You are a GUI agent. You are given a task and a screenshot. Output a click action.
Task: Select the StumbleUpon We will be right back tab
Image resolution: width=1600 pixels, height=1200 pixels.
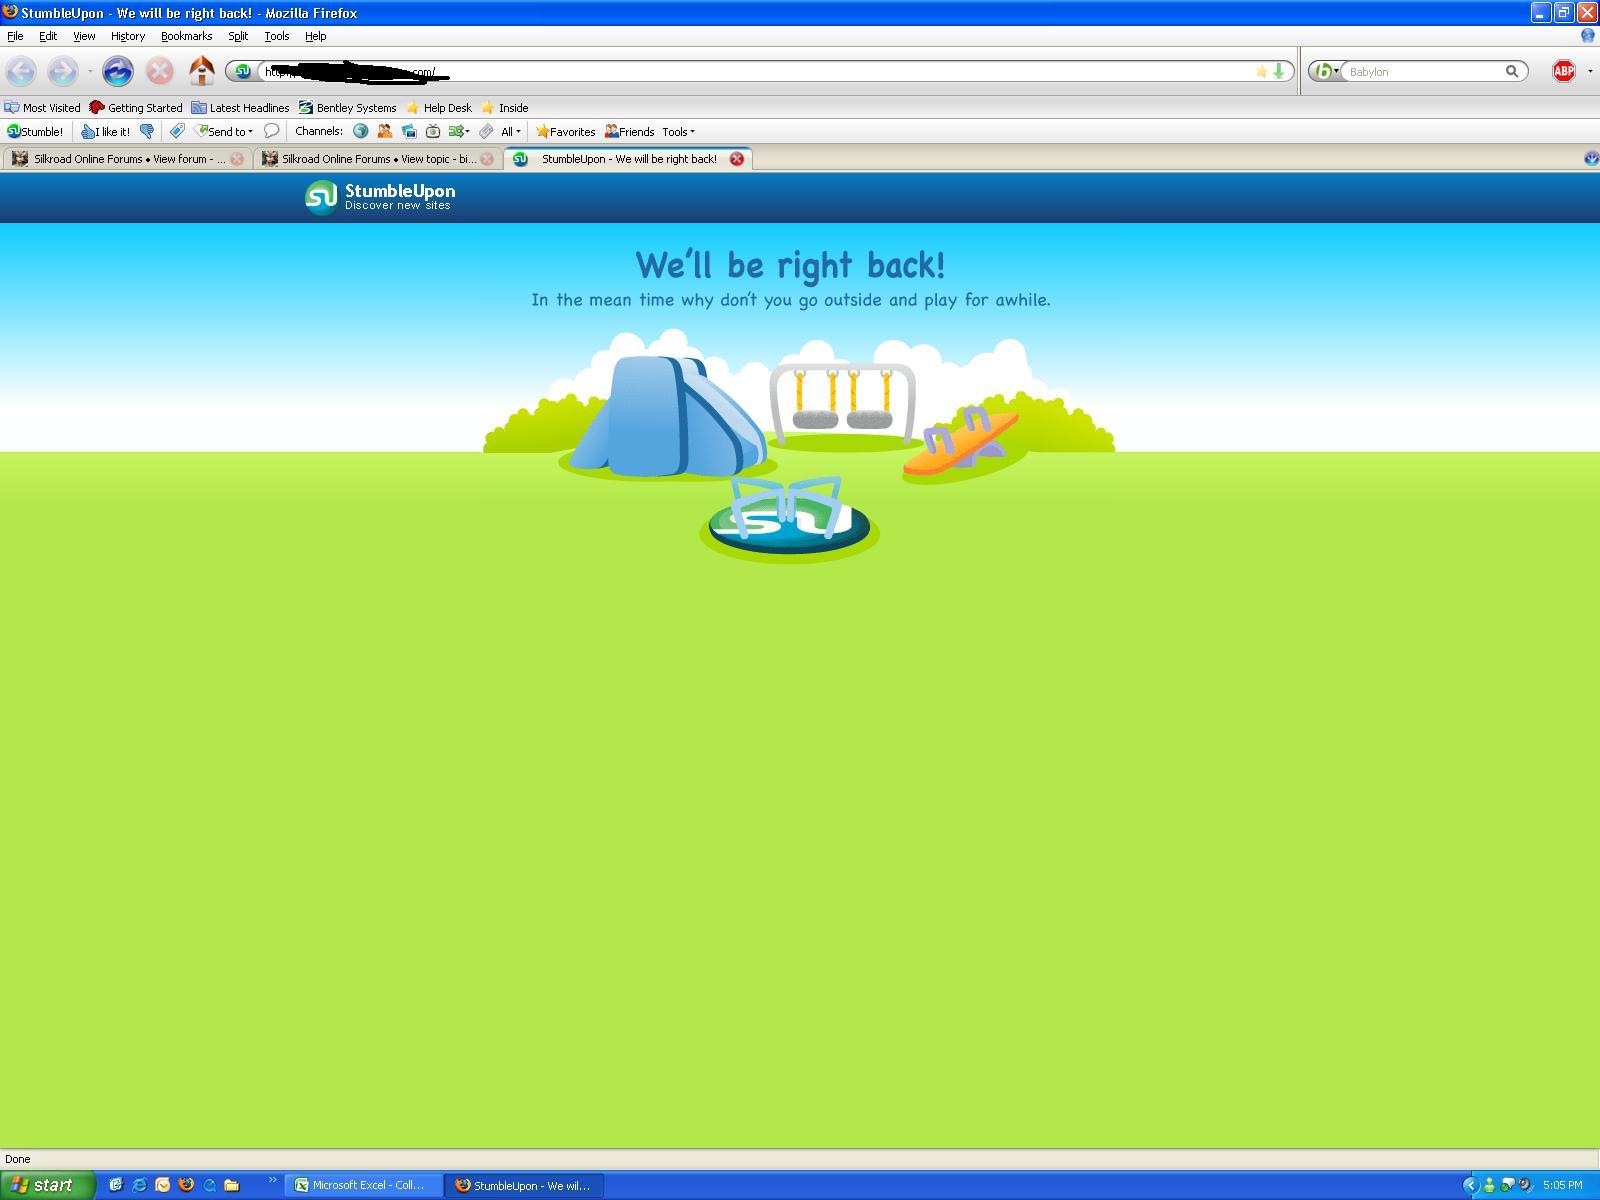[x=629, y=159]
